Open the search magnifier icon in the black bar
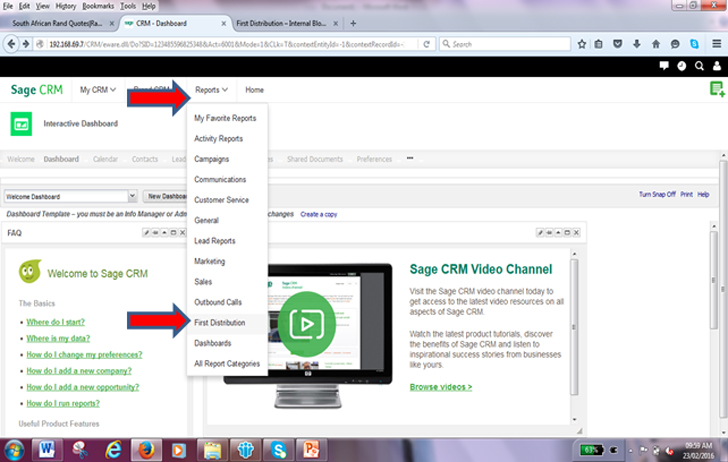The image size is (728, 462). click(x=699, y=66)
